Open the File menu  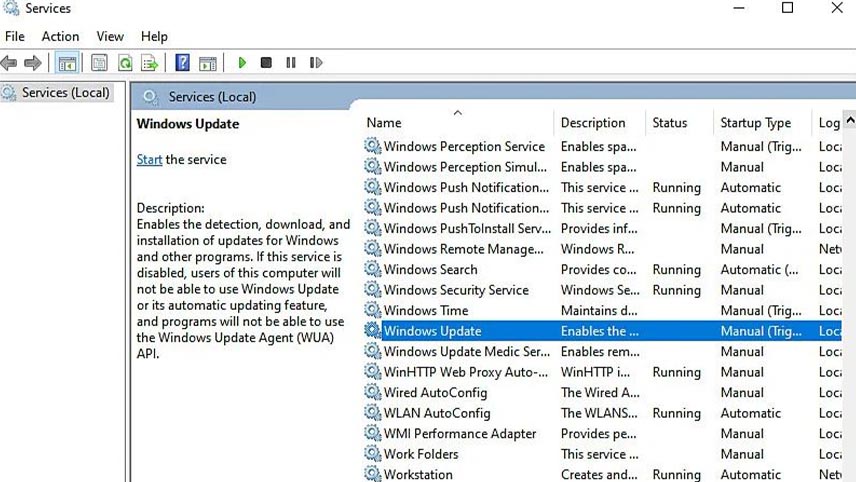click(15, 37)
